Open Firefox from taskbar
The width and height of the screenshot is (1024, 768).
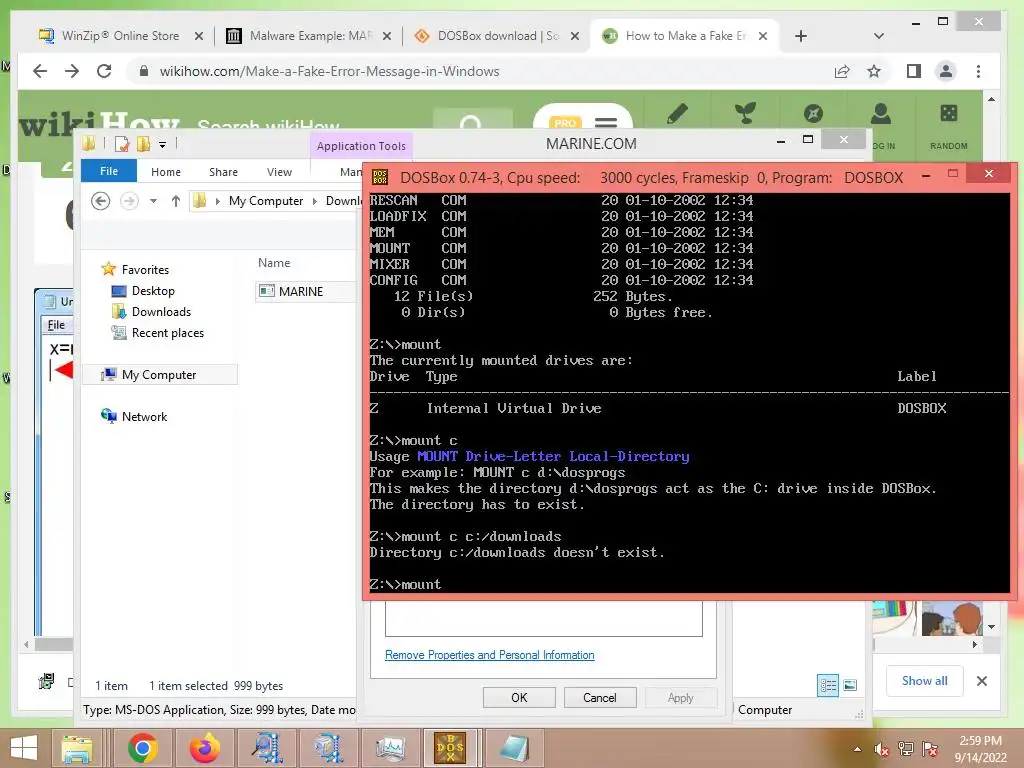point(205,748)
